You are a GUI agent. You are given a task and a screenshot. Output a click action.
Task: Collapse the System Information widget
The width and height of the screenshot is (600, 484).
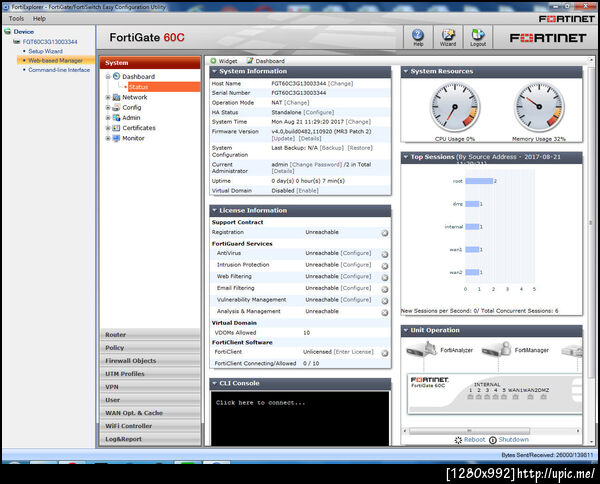pyautogui.click(x=214, y=72)
